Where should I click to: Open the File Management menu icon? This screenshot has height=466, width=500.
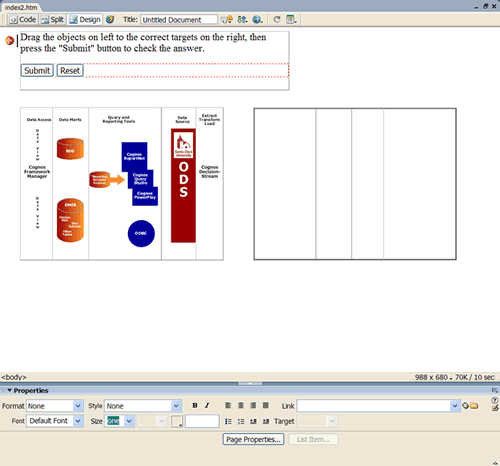242,20
